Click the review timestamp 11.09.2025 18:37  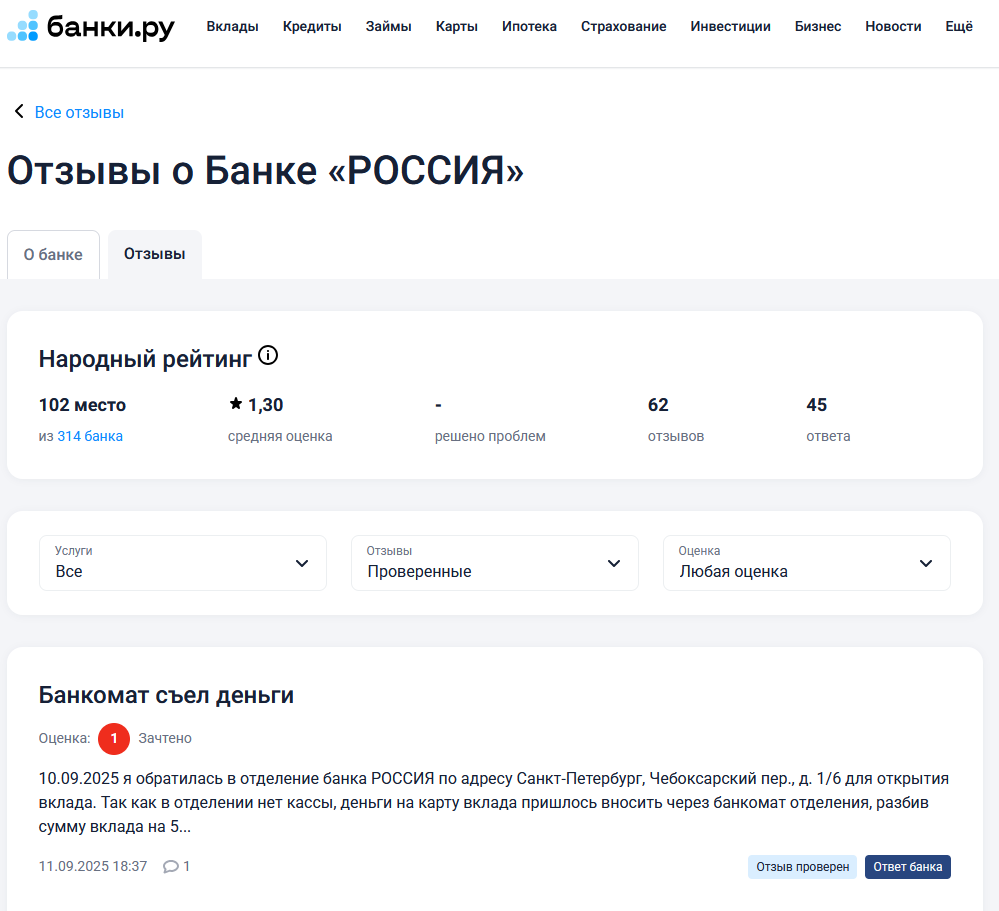coord(93,866)
